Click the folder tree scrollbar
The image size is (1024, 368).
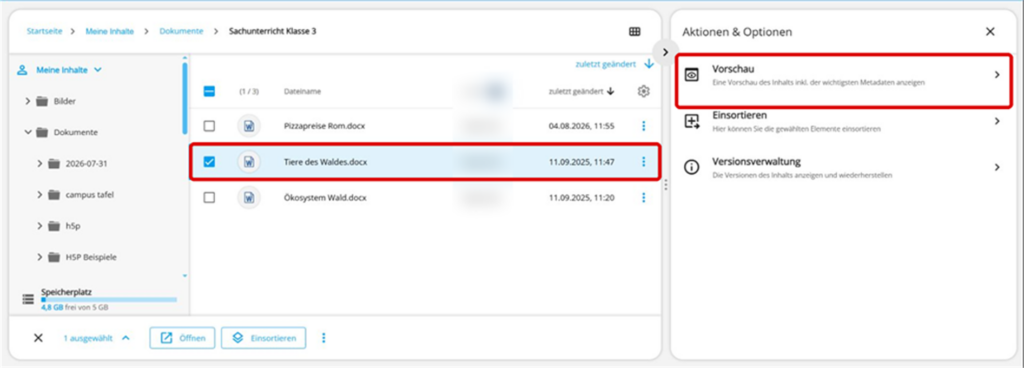point(185,98)
